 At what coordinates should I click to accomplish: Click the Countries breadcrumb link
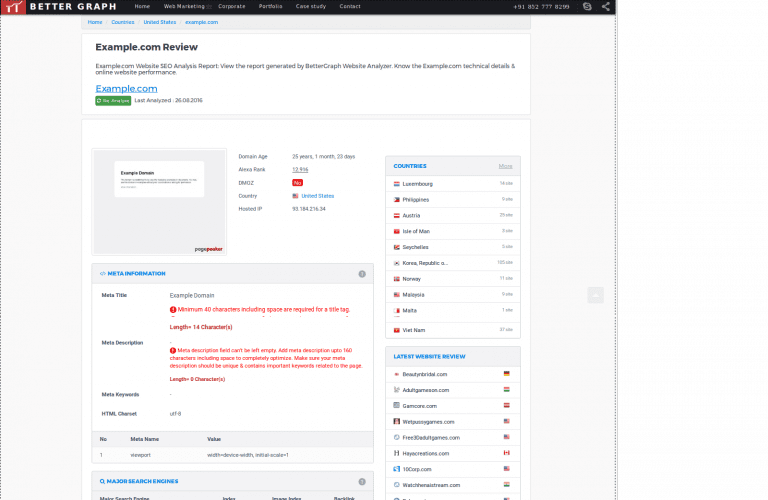click(123, 21)
